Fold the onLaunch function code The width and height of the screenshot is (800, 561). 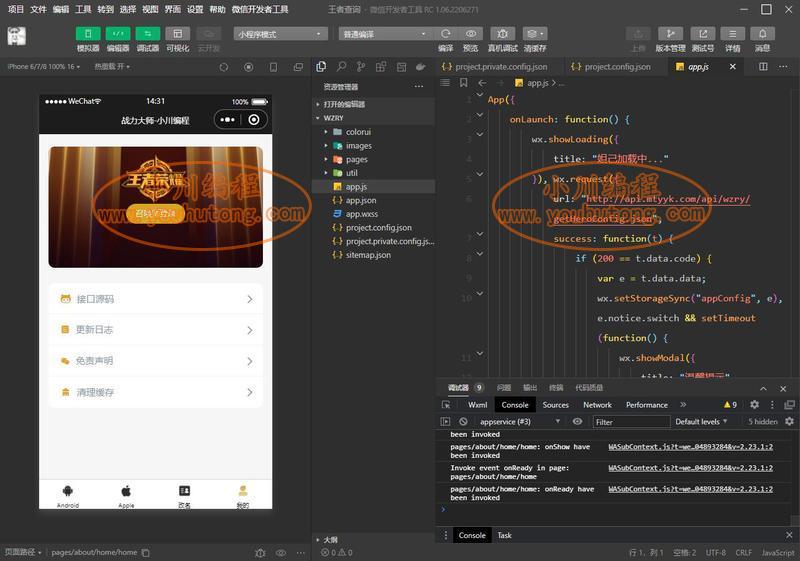click(480, 115)
